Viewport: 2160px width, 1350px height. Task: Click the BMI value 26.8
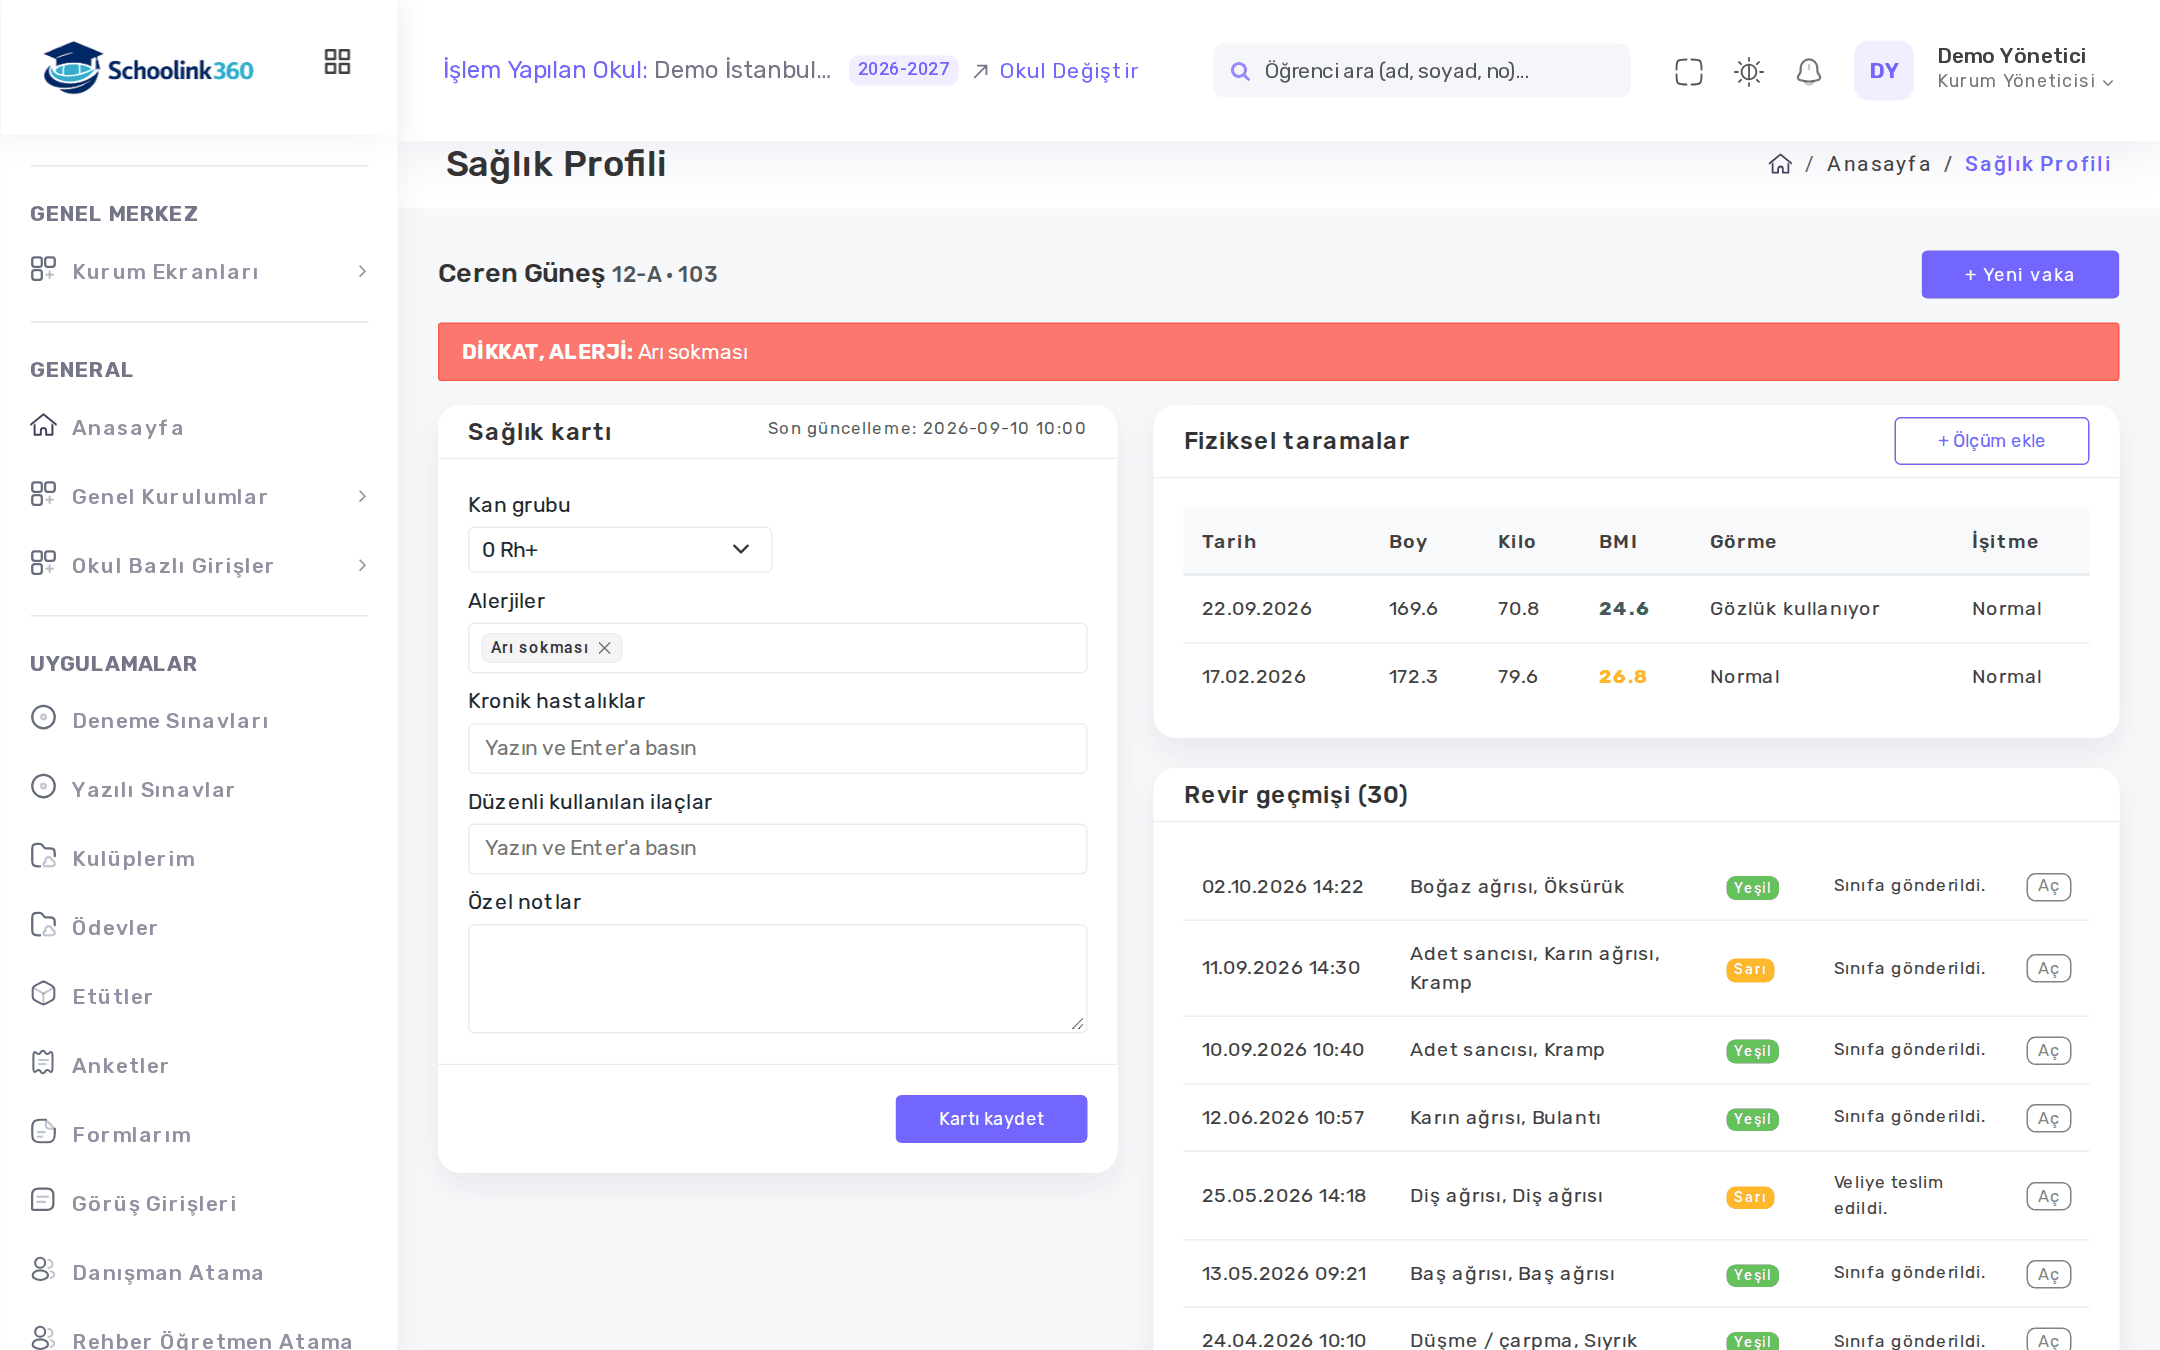pos(1622,676)
